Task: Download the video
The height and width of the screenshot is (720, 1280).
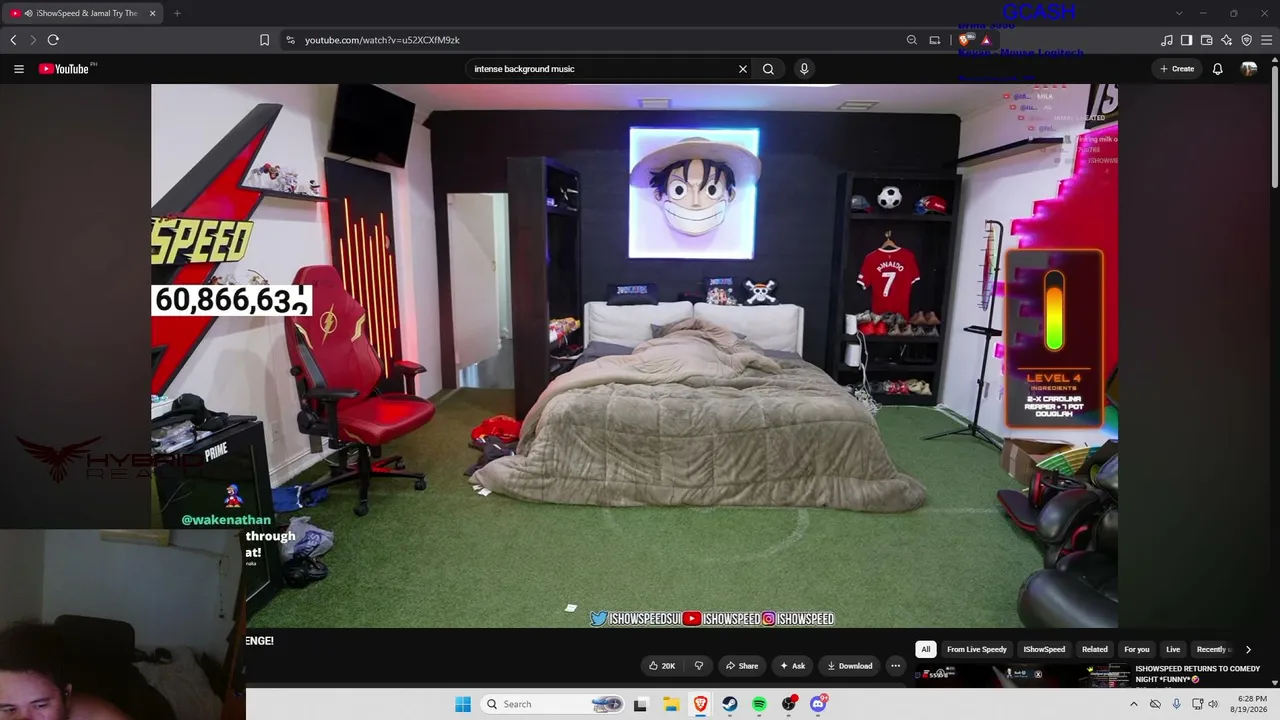Action: tap(849, 666)
